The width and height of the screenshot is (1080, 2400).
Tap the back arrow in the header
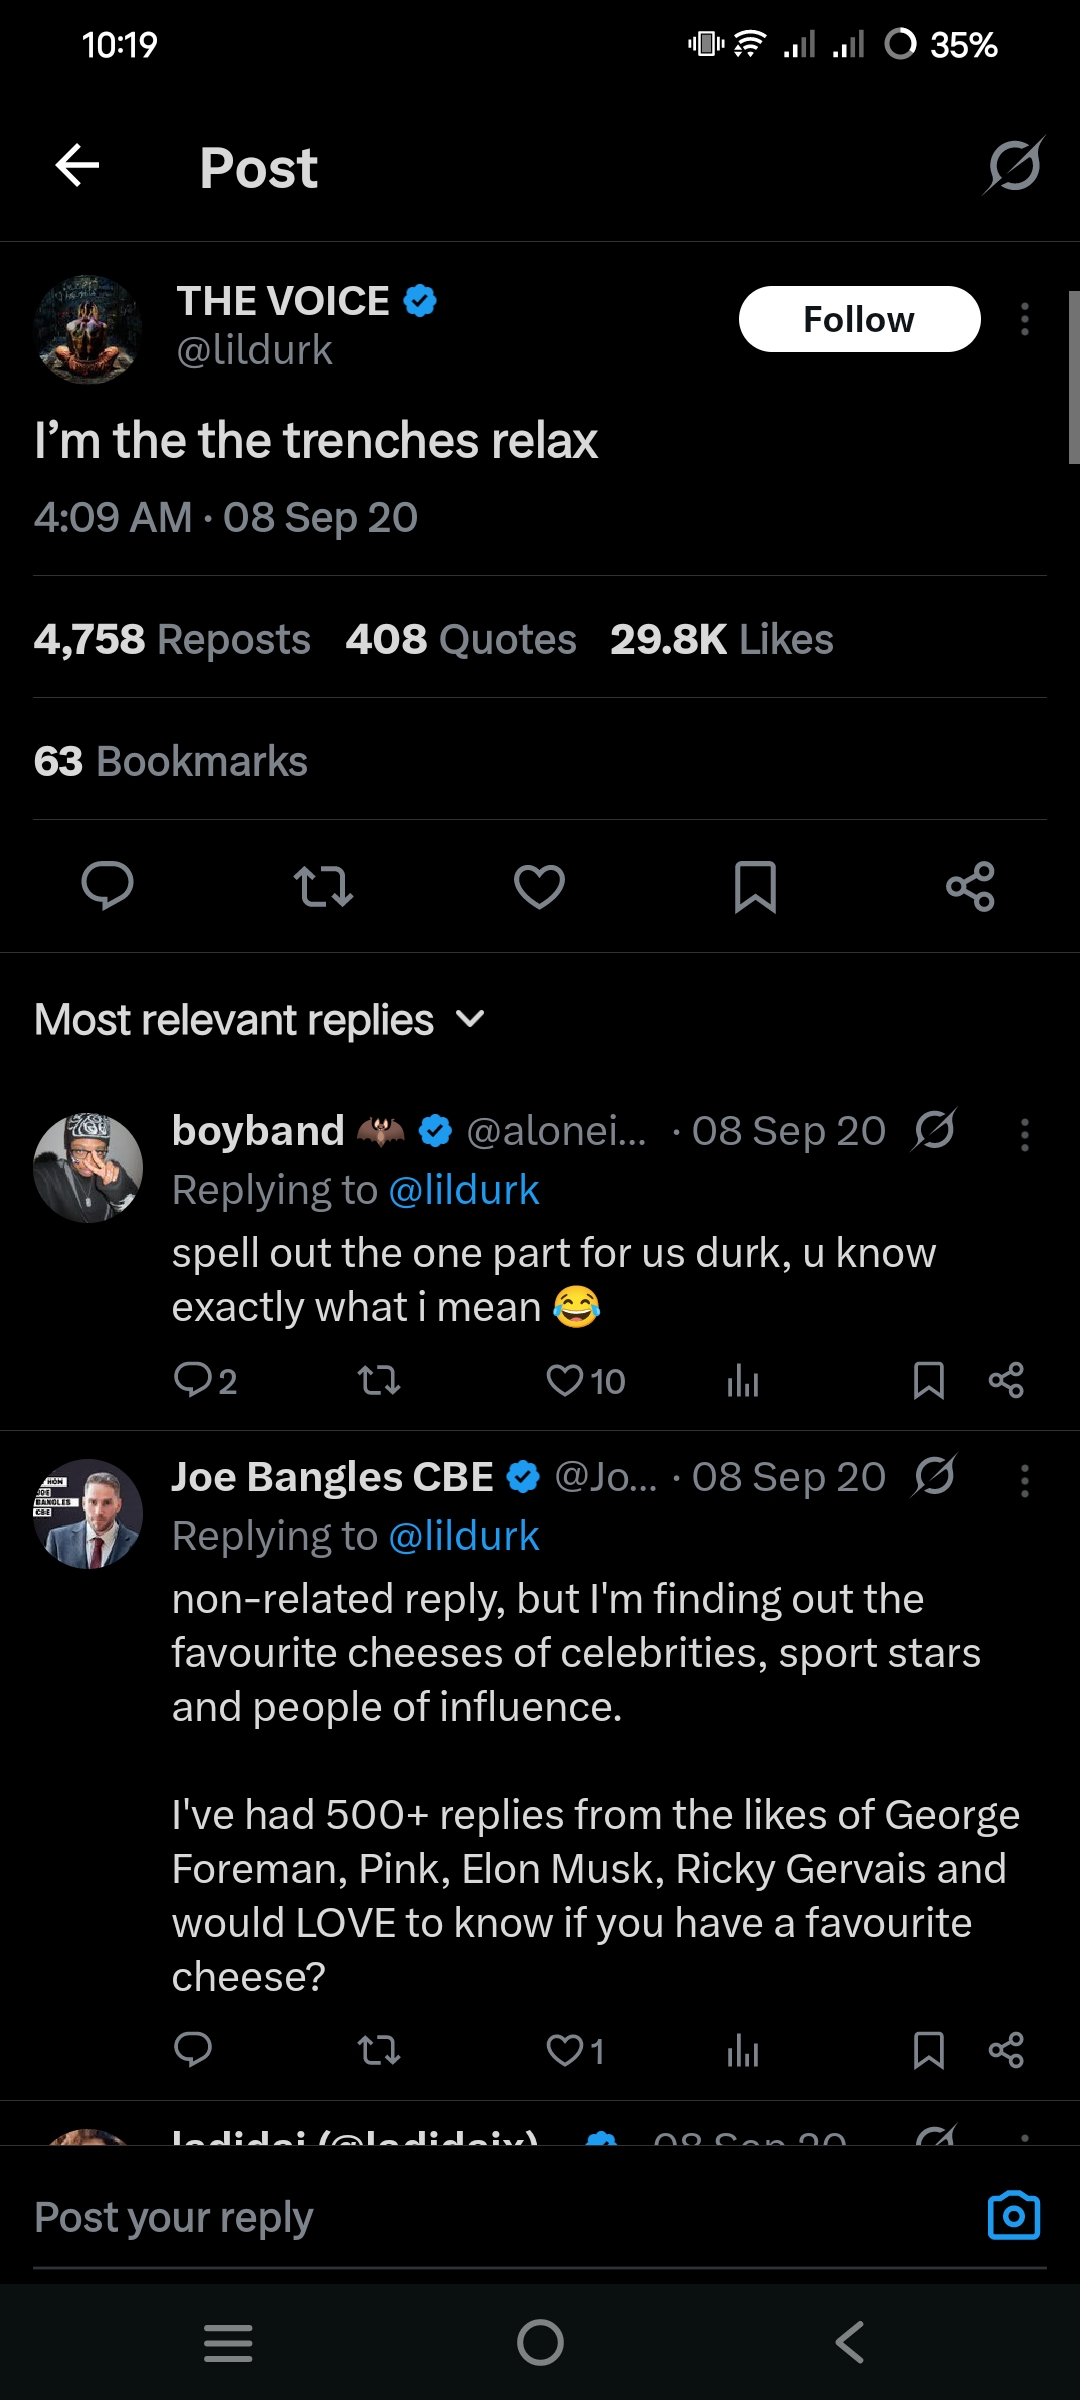tap(77, 166)
